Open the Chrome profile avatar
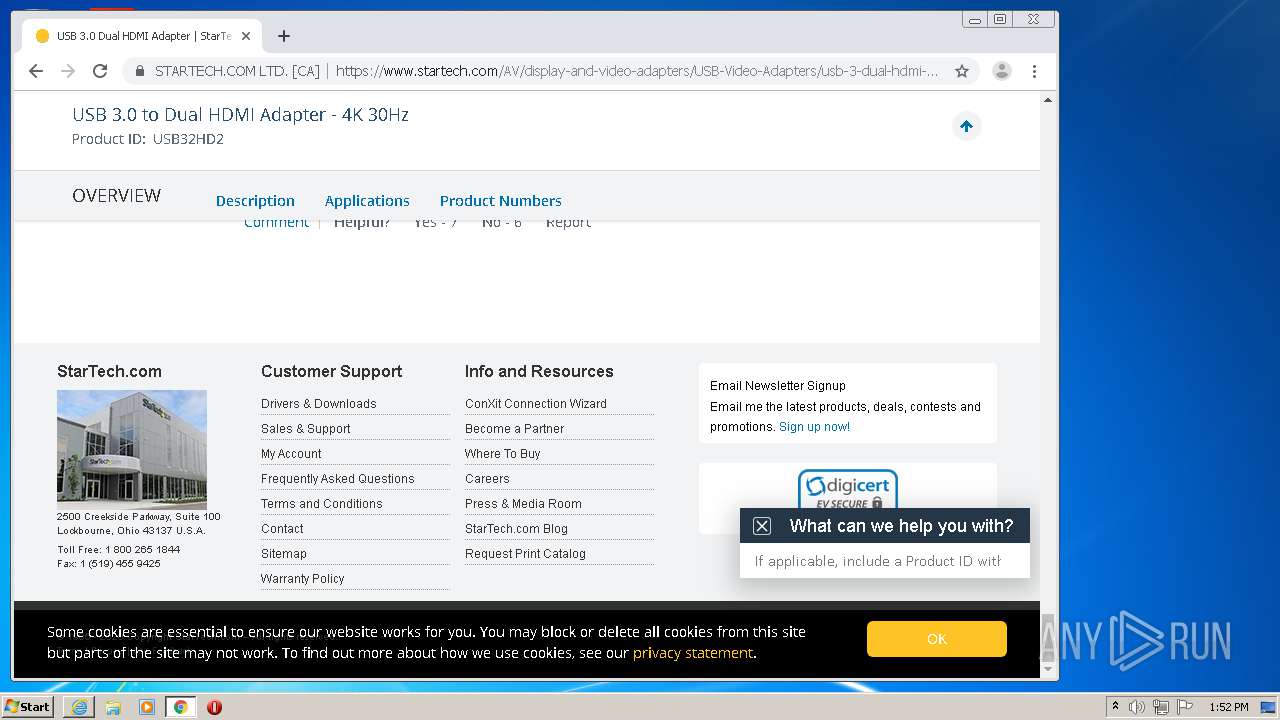The height and width of the screenshot is (720, 1280). point(1001,71)
